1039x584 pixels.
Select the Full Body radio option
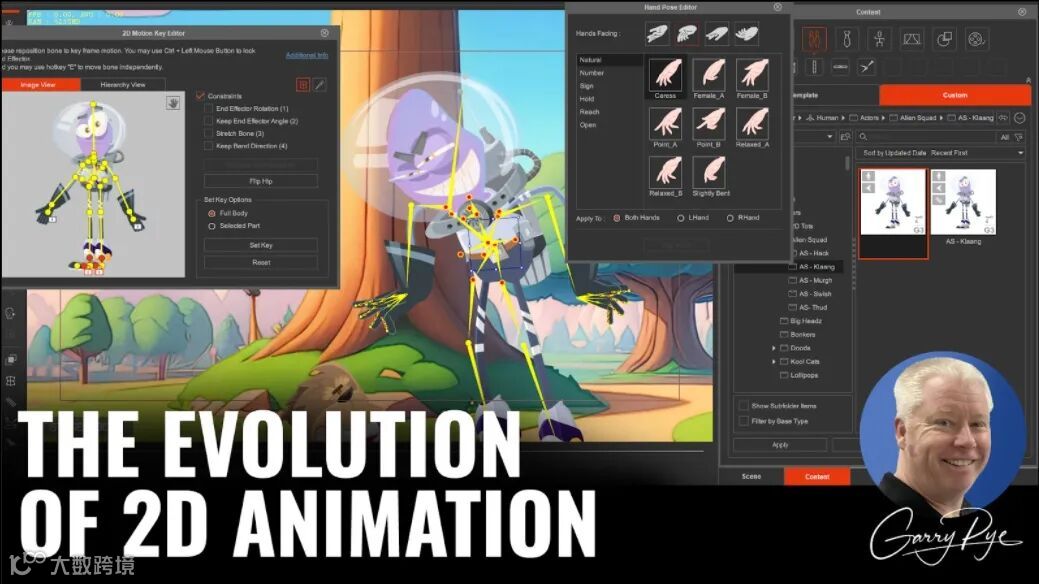pos(212,213)
